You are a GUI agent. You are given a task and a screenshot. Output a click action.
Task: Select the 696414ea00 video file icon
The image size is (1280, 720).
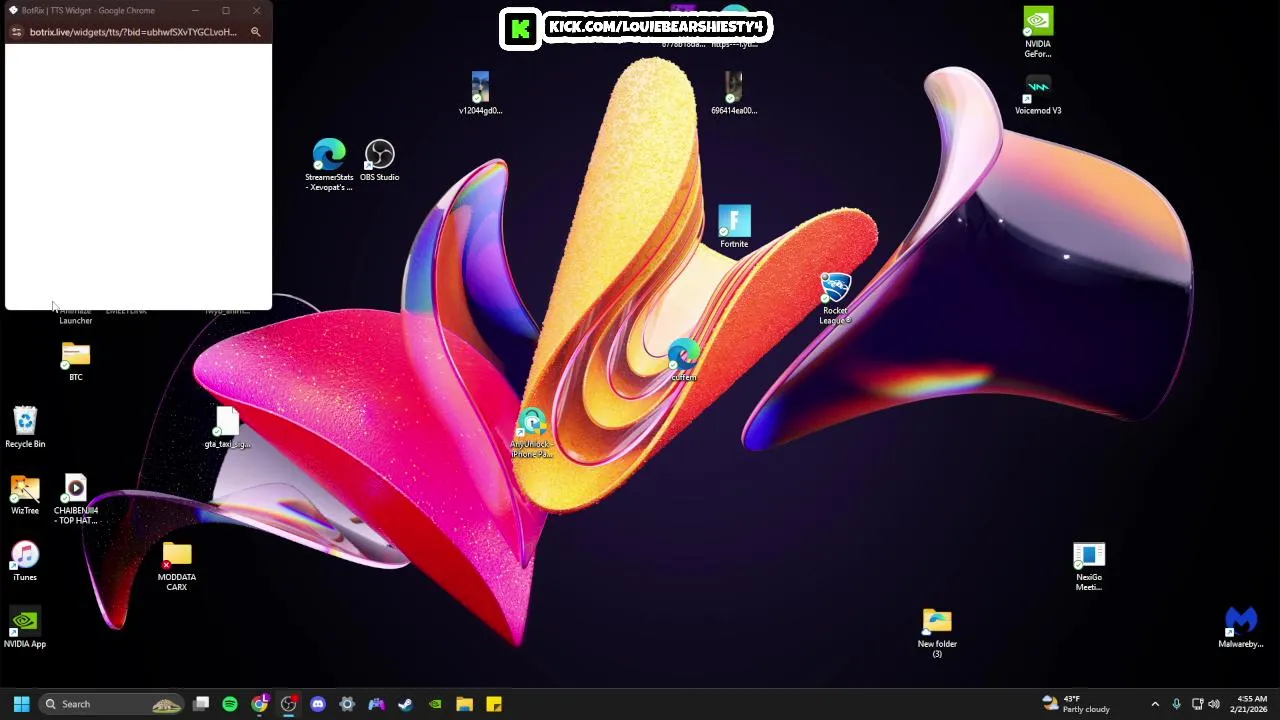[x=734, y=94]
